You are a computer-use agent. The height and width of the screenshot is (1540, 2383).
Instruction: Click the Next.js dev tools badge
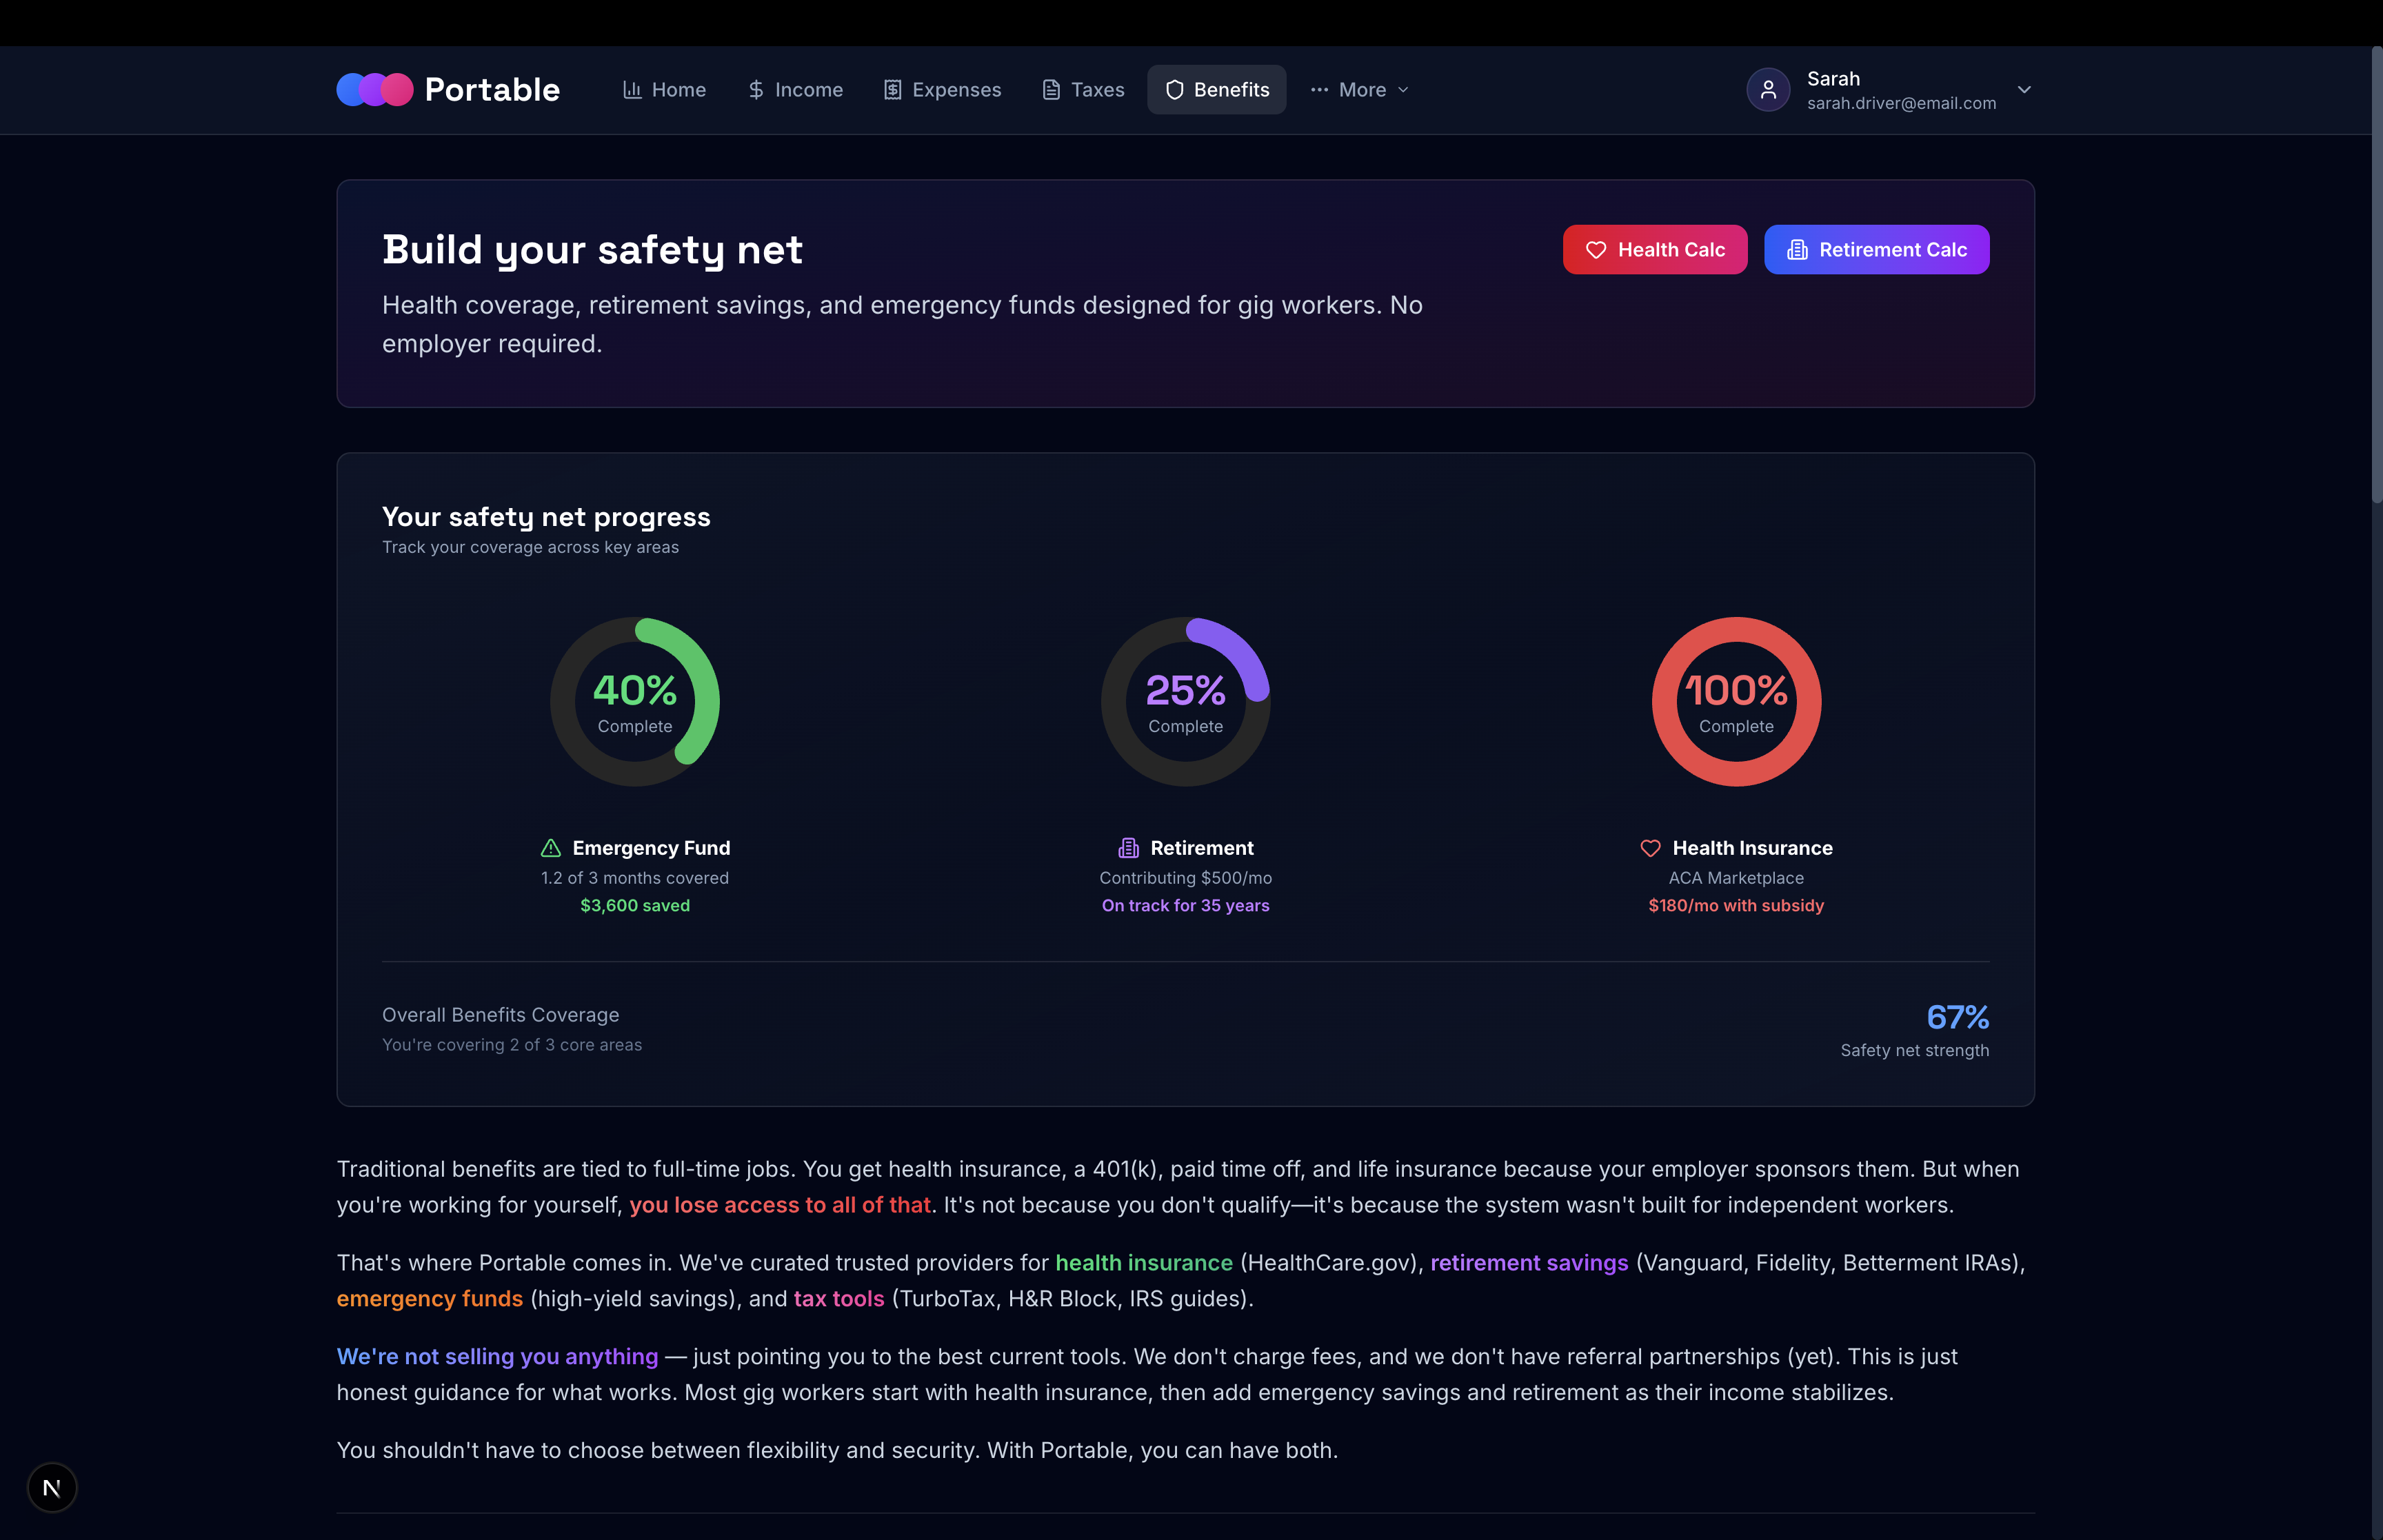tap(52, 1487)
